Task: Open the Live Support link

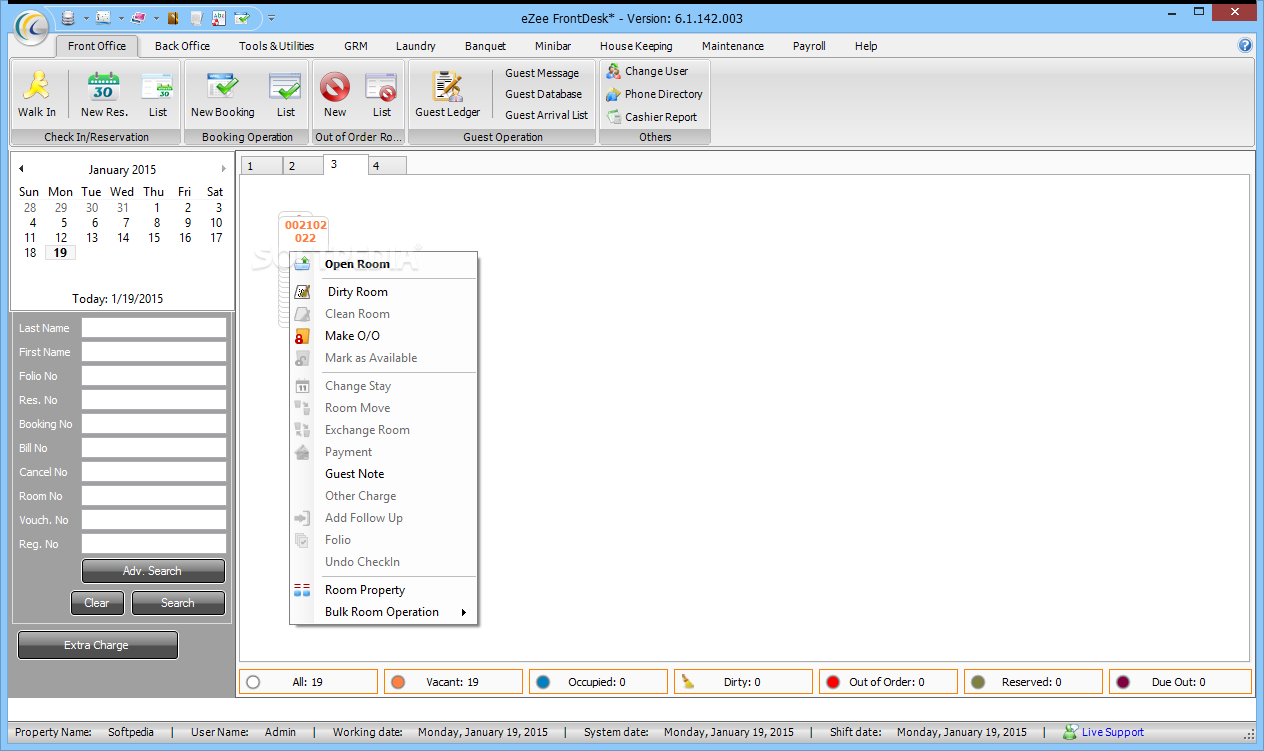Action: 1112,732
